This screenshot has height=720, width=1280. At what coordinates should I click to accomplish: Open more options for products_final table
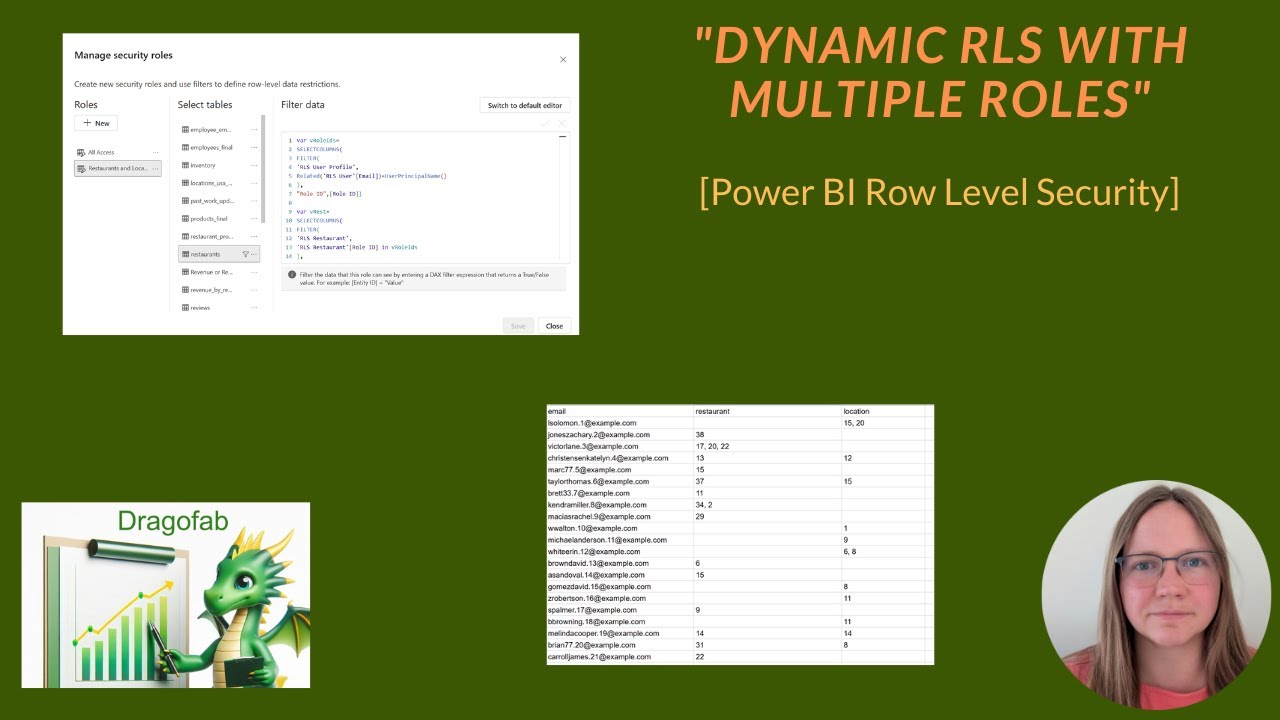[254, 219]
